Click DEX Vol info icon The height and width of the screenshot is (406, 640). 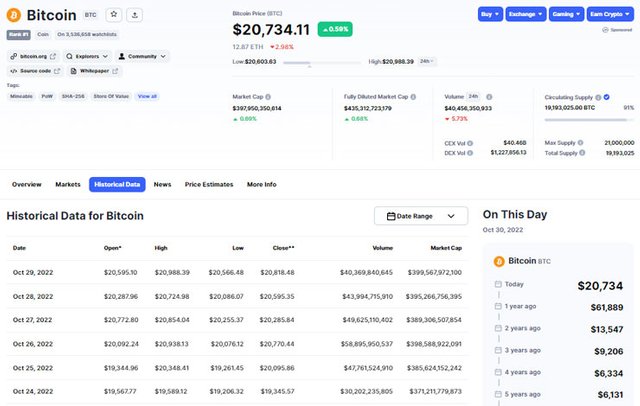click(x=470, y=153)
